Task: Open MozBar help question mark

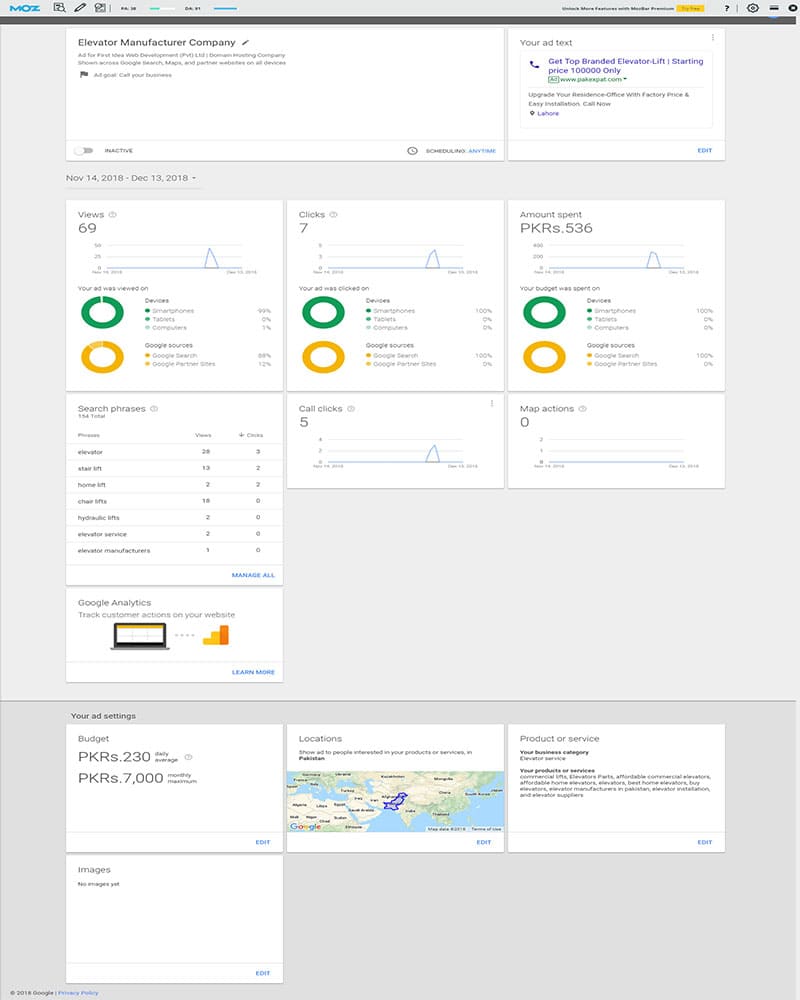Action: coord(727,8)
